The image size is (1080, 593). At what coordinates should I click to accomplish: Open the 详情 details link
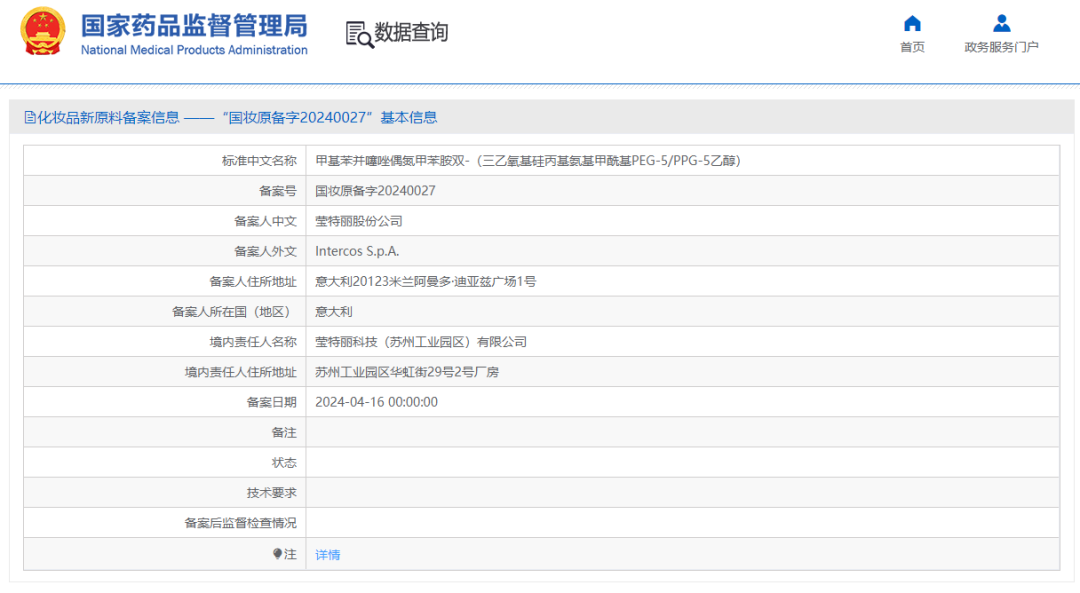coord(328,554)
